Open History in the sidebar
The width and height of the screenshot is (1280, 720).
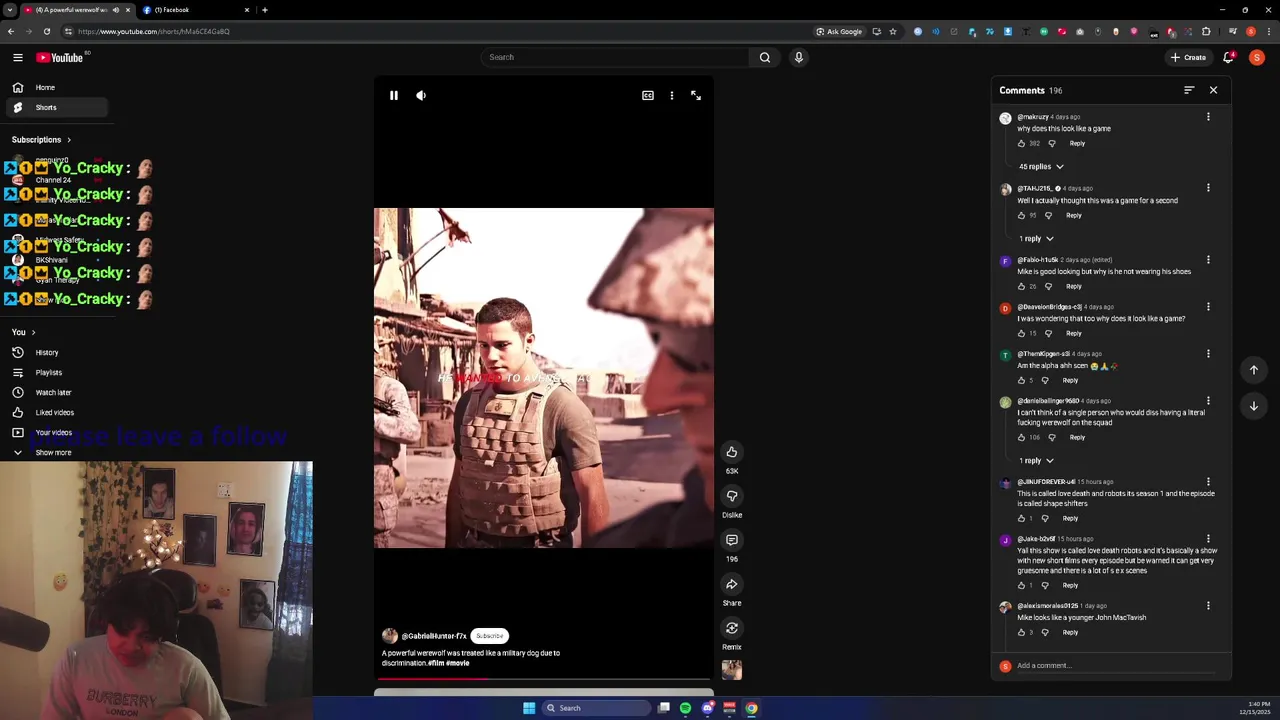tap(56, 353)
